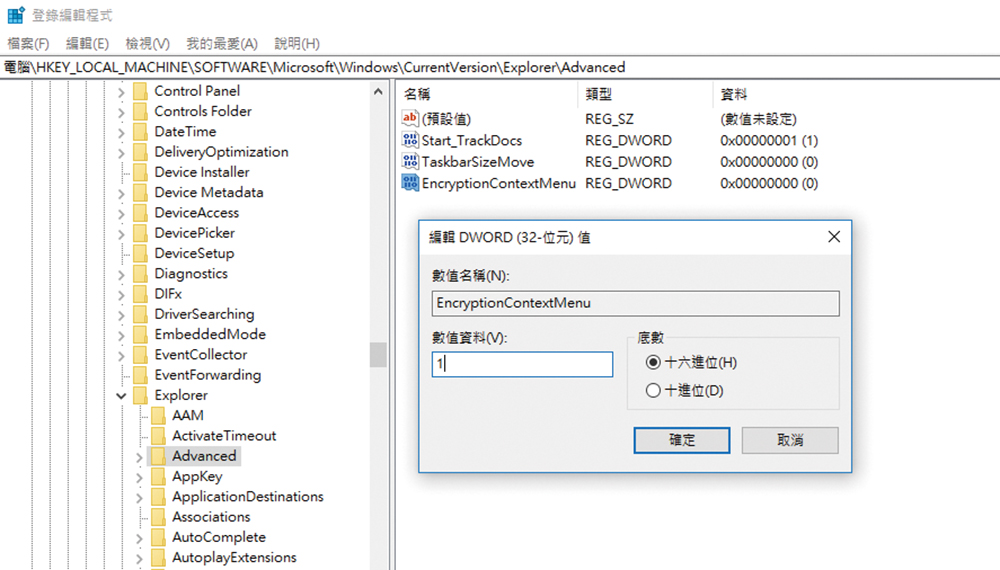Screen dimensions: 1000x570
Task: Click the EmbeddedMode folder icon
Action: pyautogui.click(x=140, y=335)
